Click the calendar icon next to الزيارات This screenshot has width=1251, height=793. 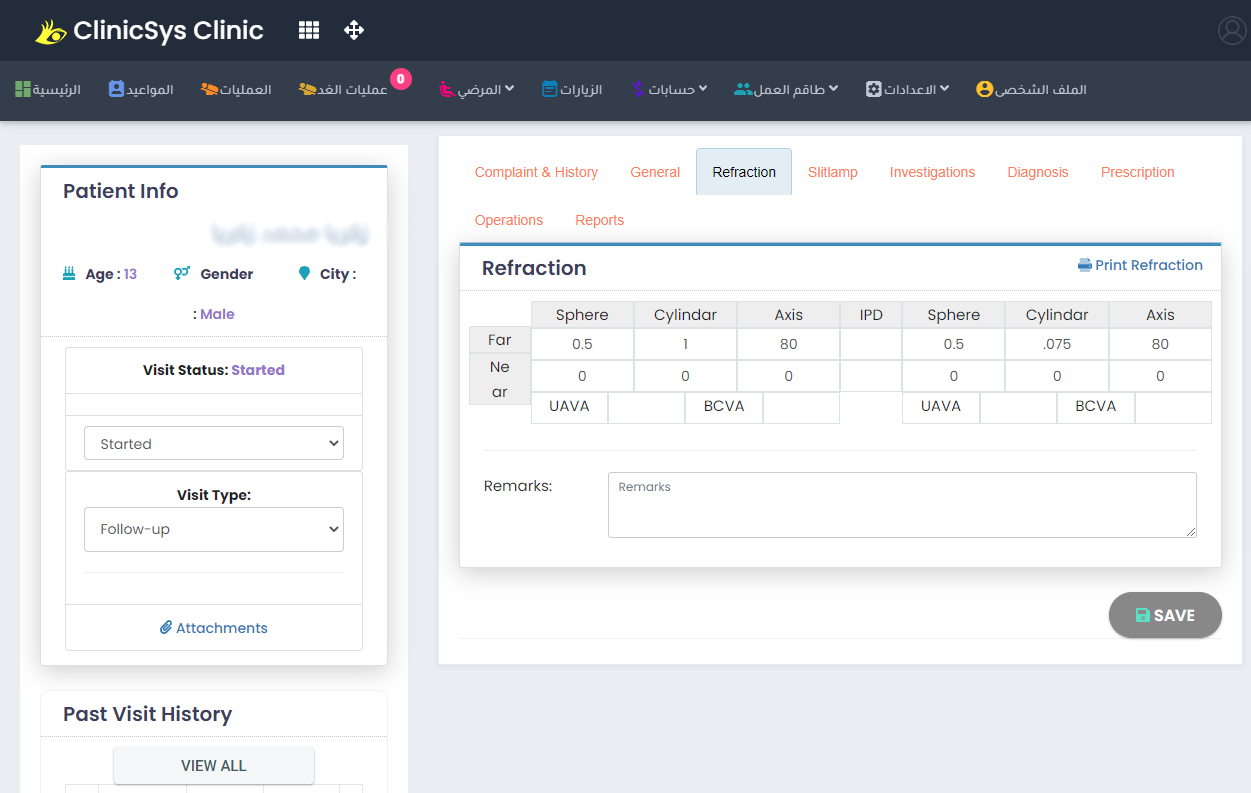click(x=549, y=89)
